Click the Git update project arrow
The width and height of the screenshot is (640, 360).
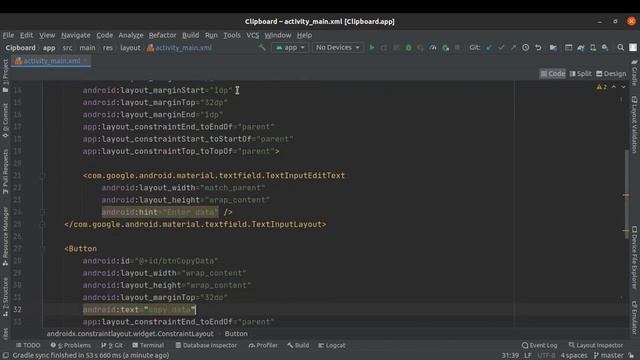coord(489,48)
